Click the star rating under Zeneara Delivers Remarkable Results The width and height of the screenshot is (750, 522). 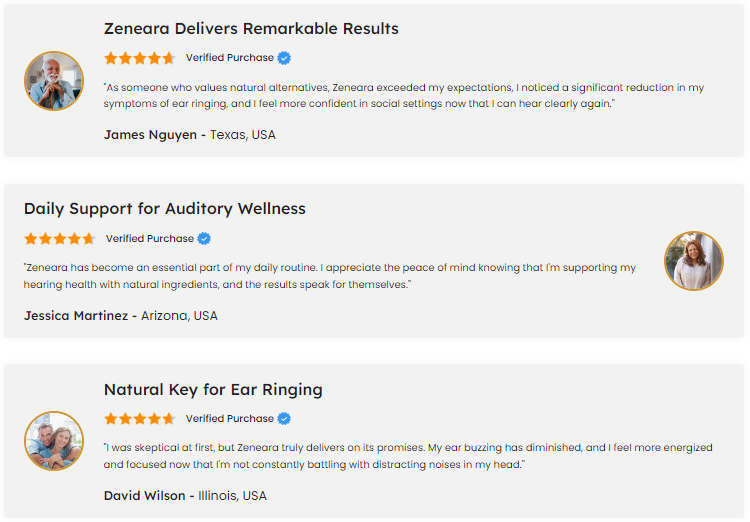point(139,58)
